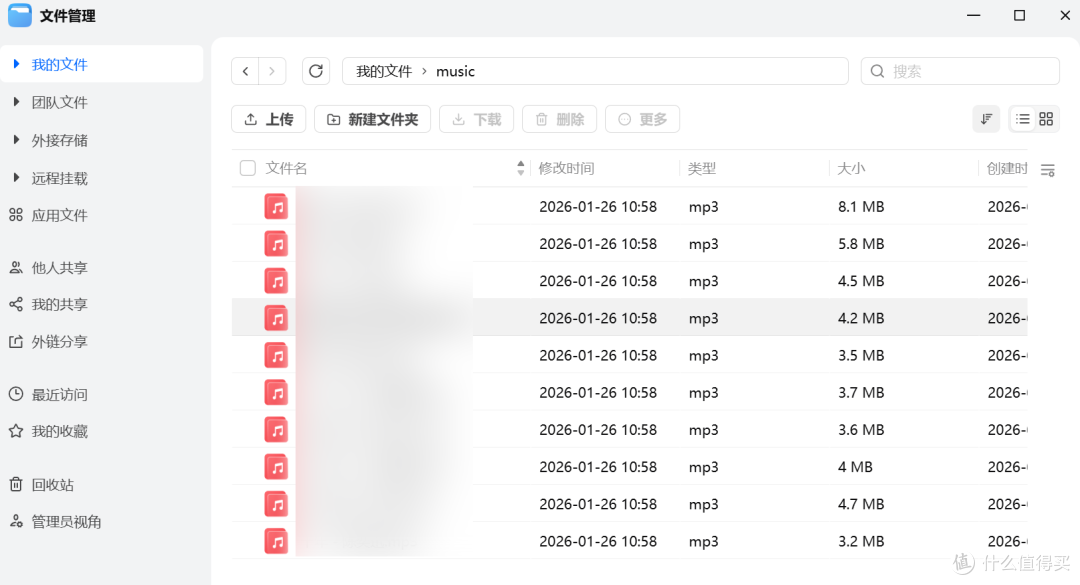The width and height of the screenshot is (1080, 585).
Task: Click the music icon of 4.7 MB file
Action: [276, 504]
